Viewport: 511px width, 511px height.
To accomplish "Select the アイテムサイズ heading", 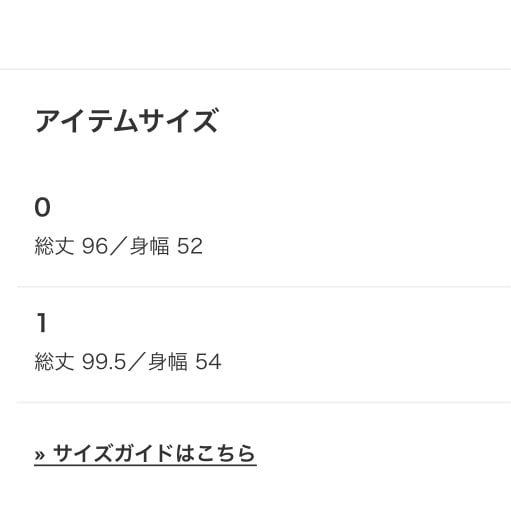I will pos(127,121).
